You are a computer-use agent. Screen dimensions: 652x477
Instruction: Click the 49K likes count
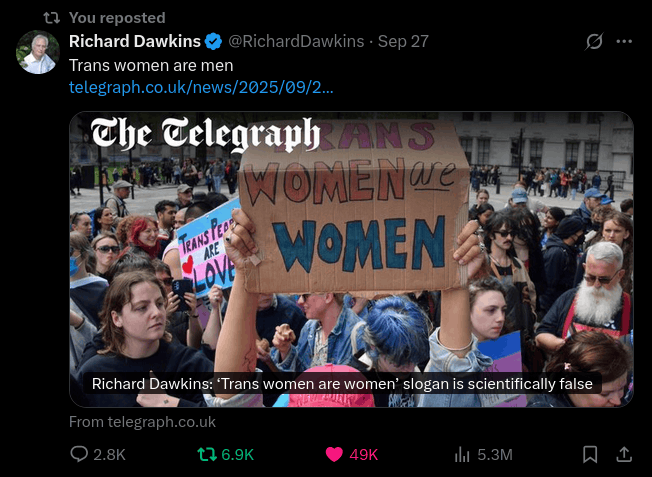[x=364, y=455]
